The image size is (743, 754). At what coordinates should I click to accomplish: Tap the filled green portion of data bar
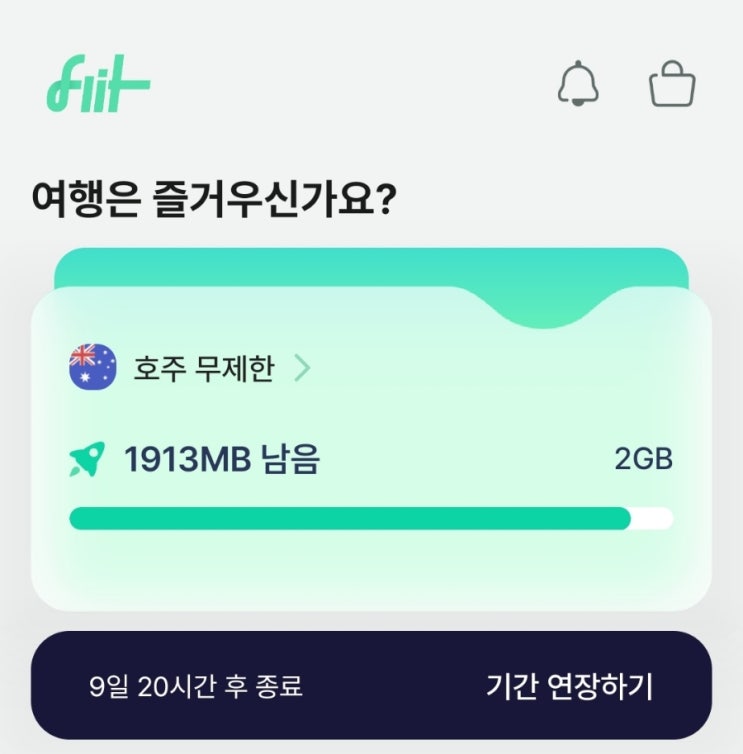tap(350, 518)
